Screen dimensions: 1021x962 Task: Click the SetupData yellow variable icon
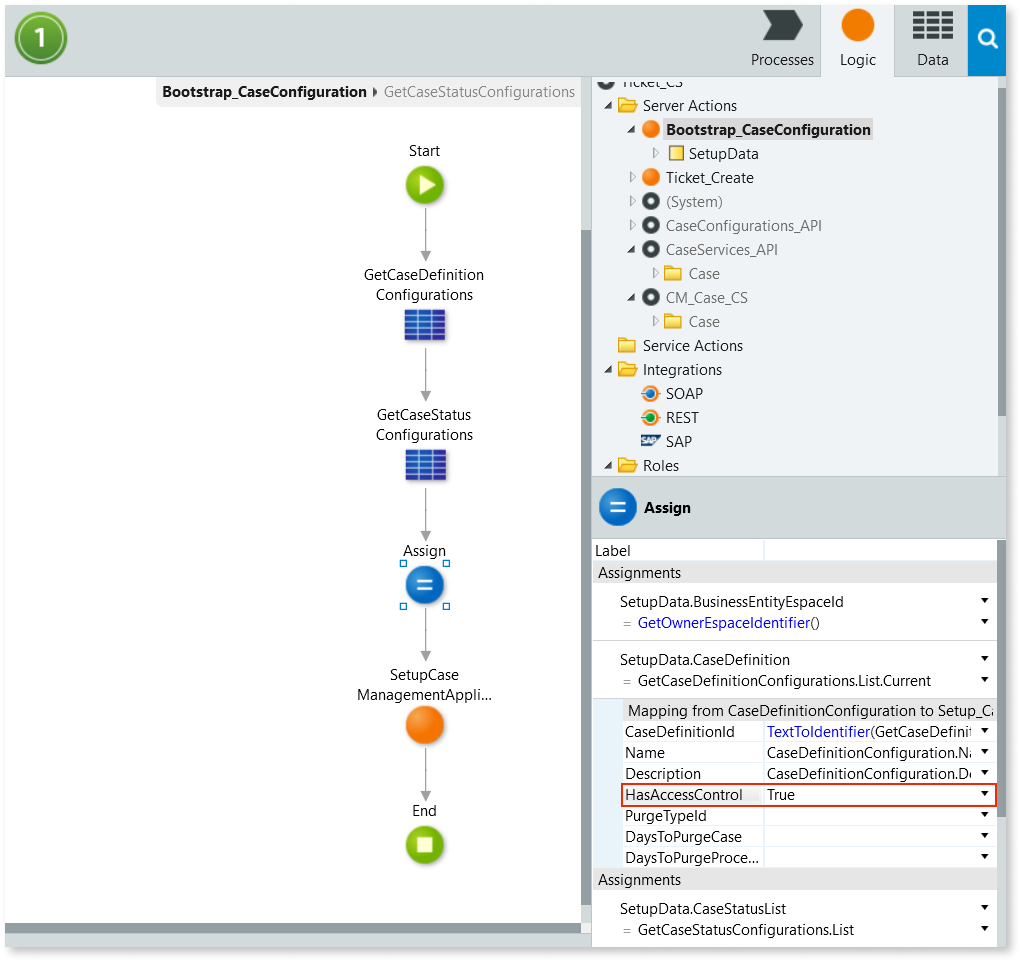pos(677,153)
